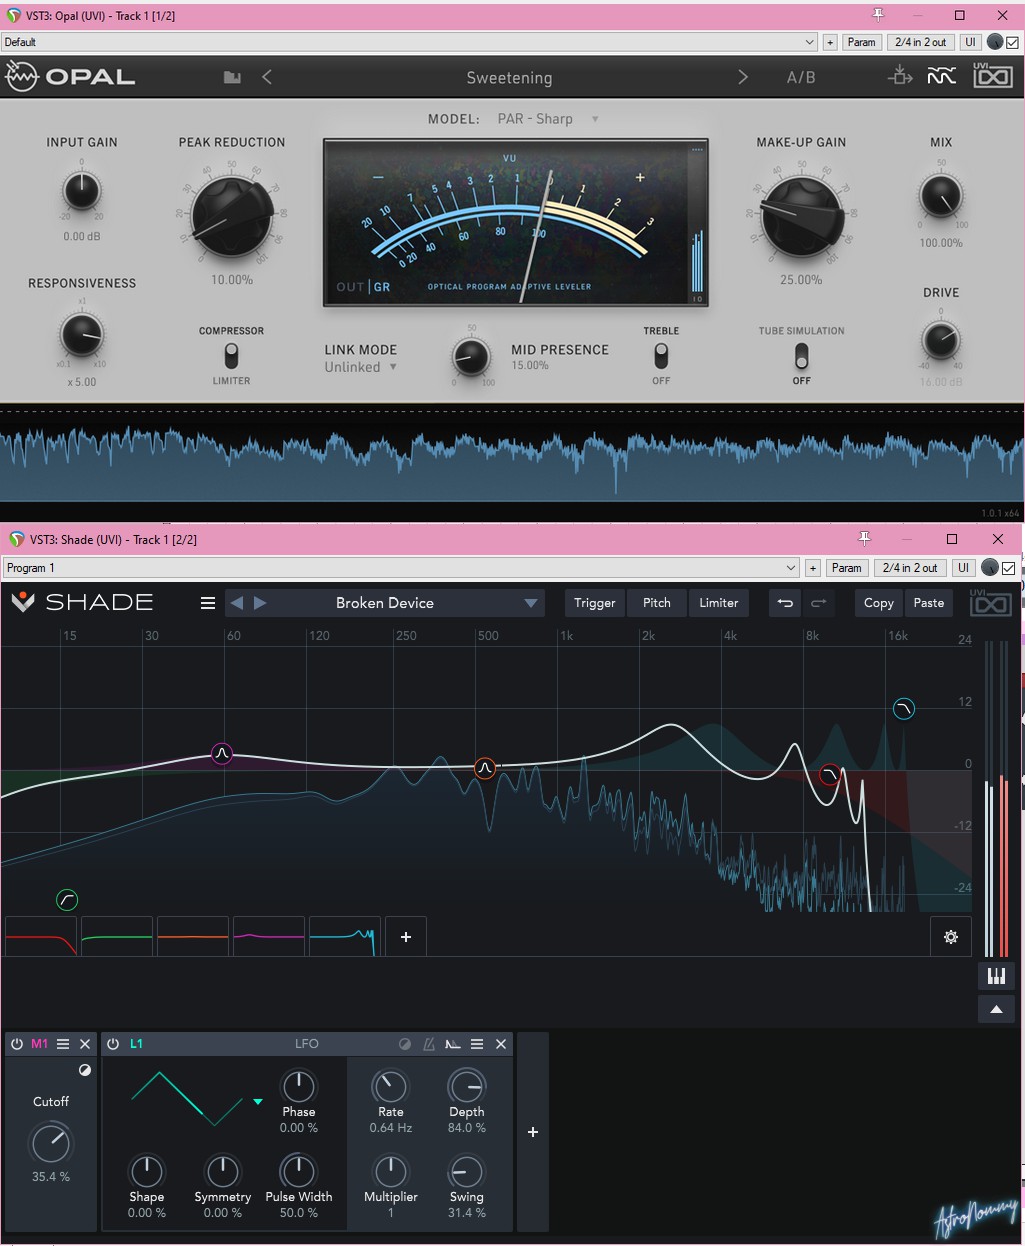1025x1246 pixels.
Task: Add a new filter band with plus button
Action: pyautogui.click(x=406, y=937)
